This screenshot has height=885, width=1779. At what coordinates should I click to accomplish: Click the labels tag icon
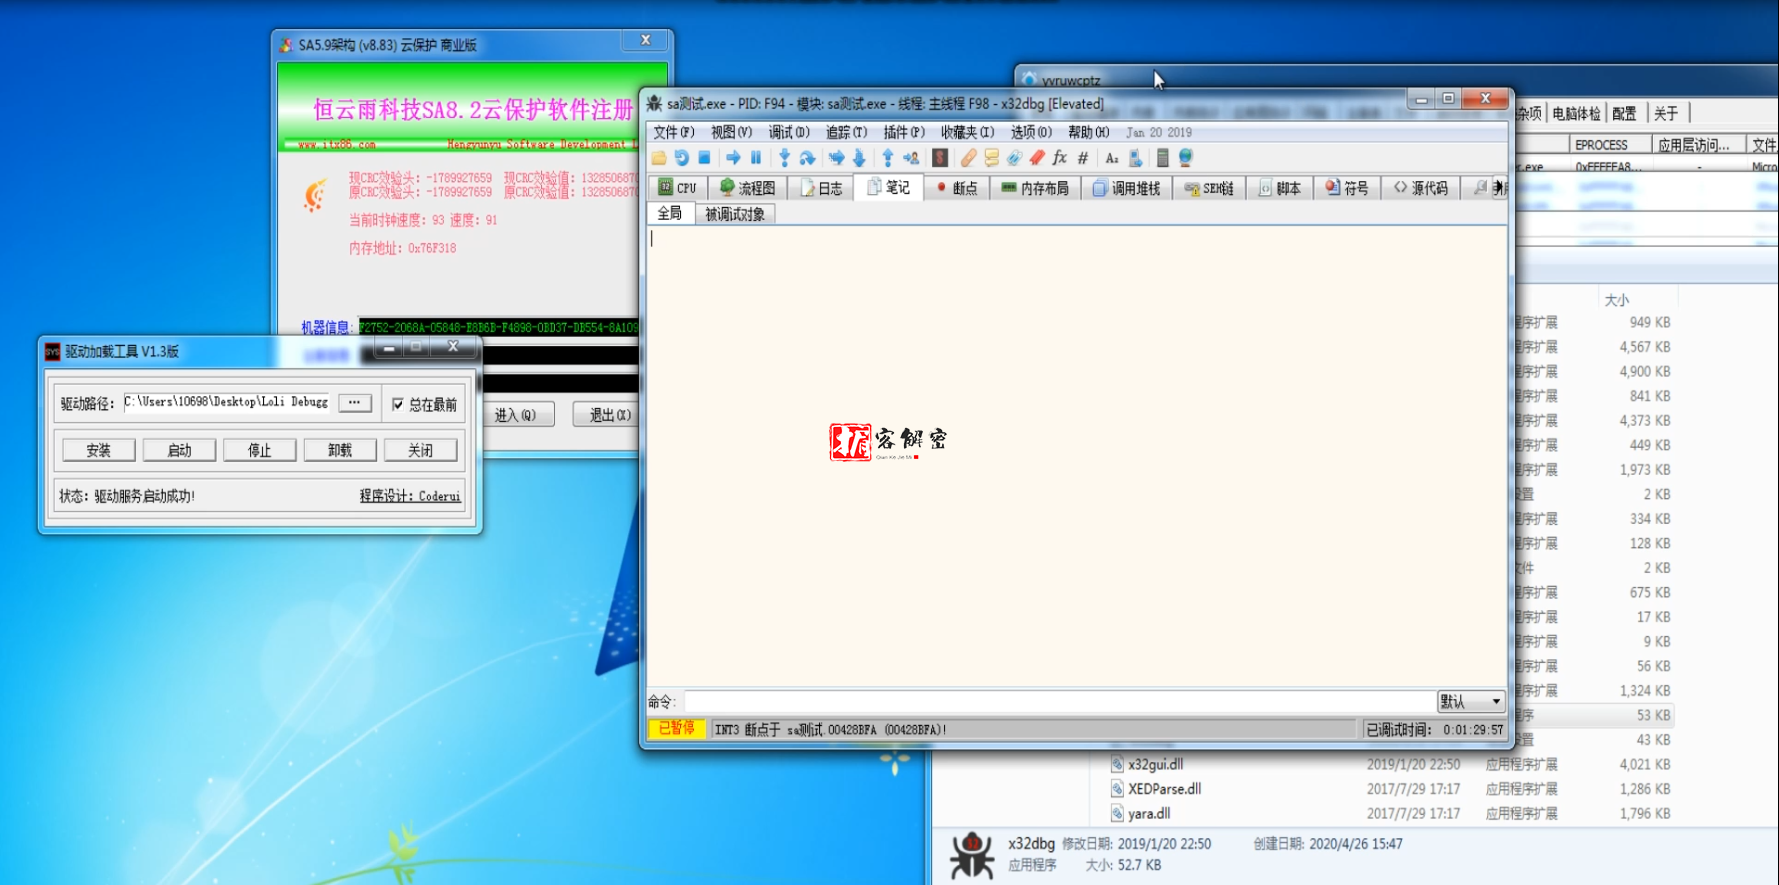click(x=1015, y=158)
